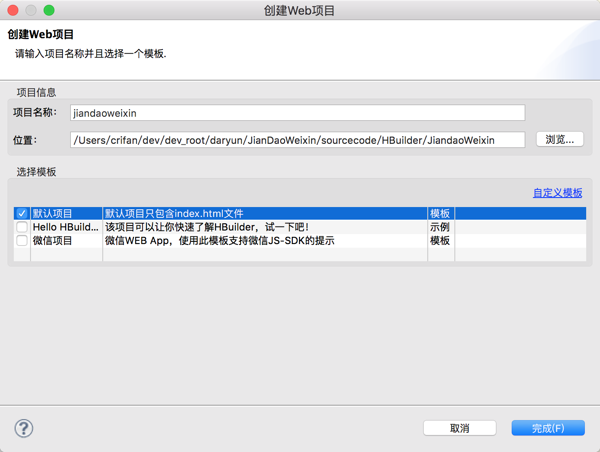
Task: Click the 完成(F) finish button
Action: click(548, 428)
